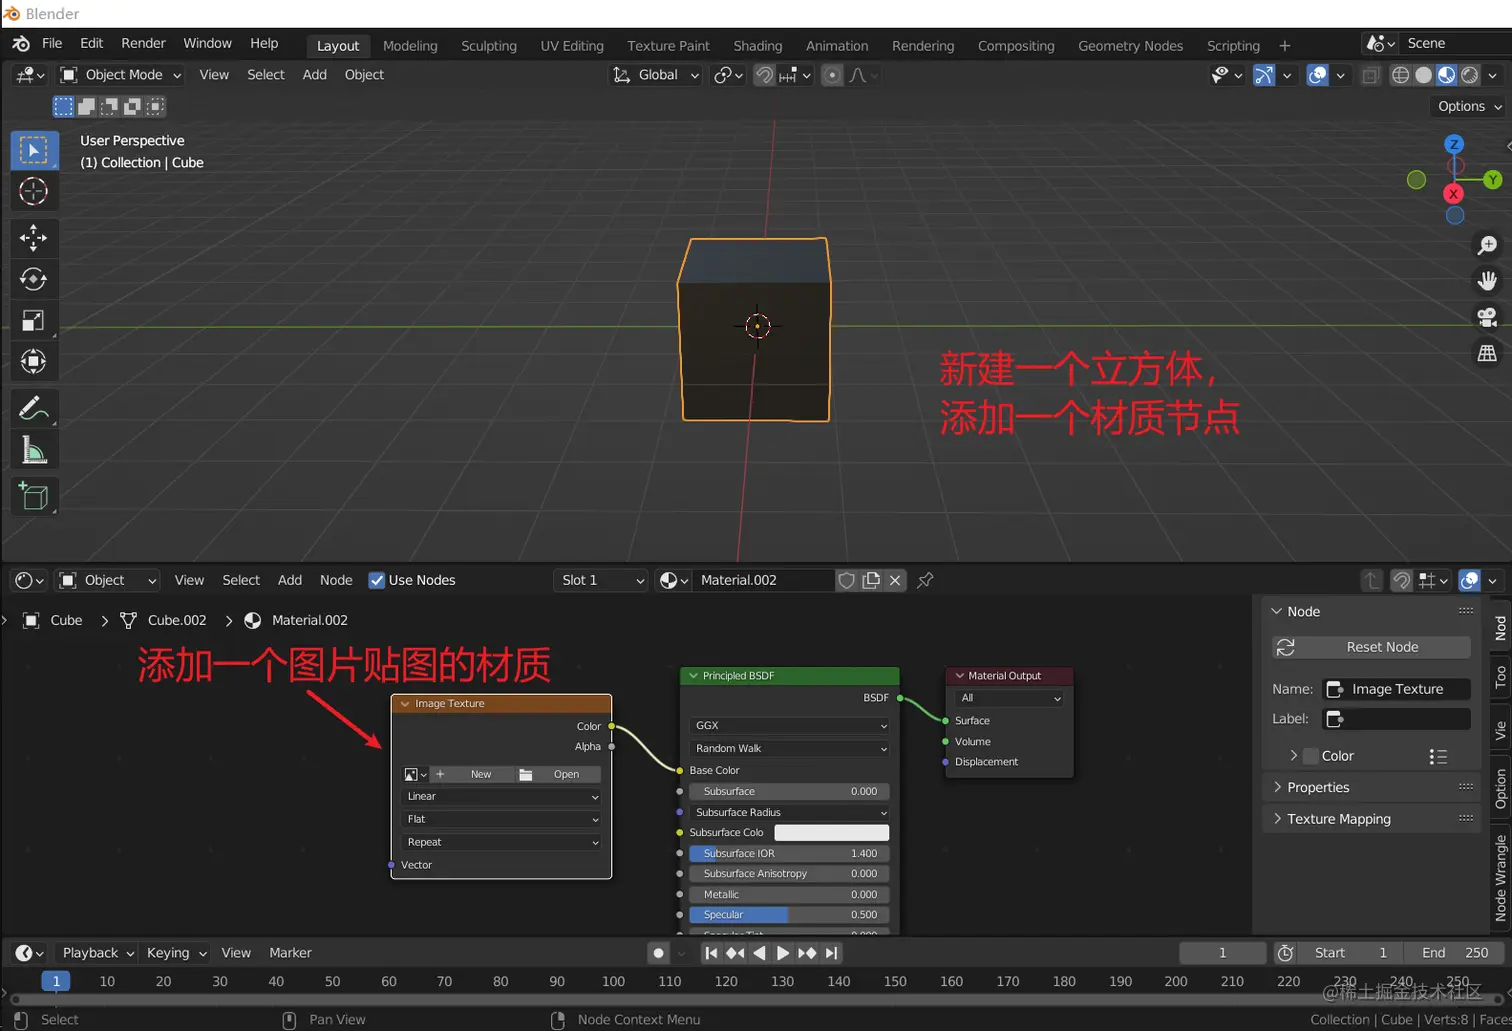Click the Add Cube tool icon

pyautogui.click(x=33, y=496)
